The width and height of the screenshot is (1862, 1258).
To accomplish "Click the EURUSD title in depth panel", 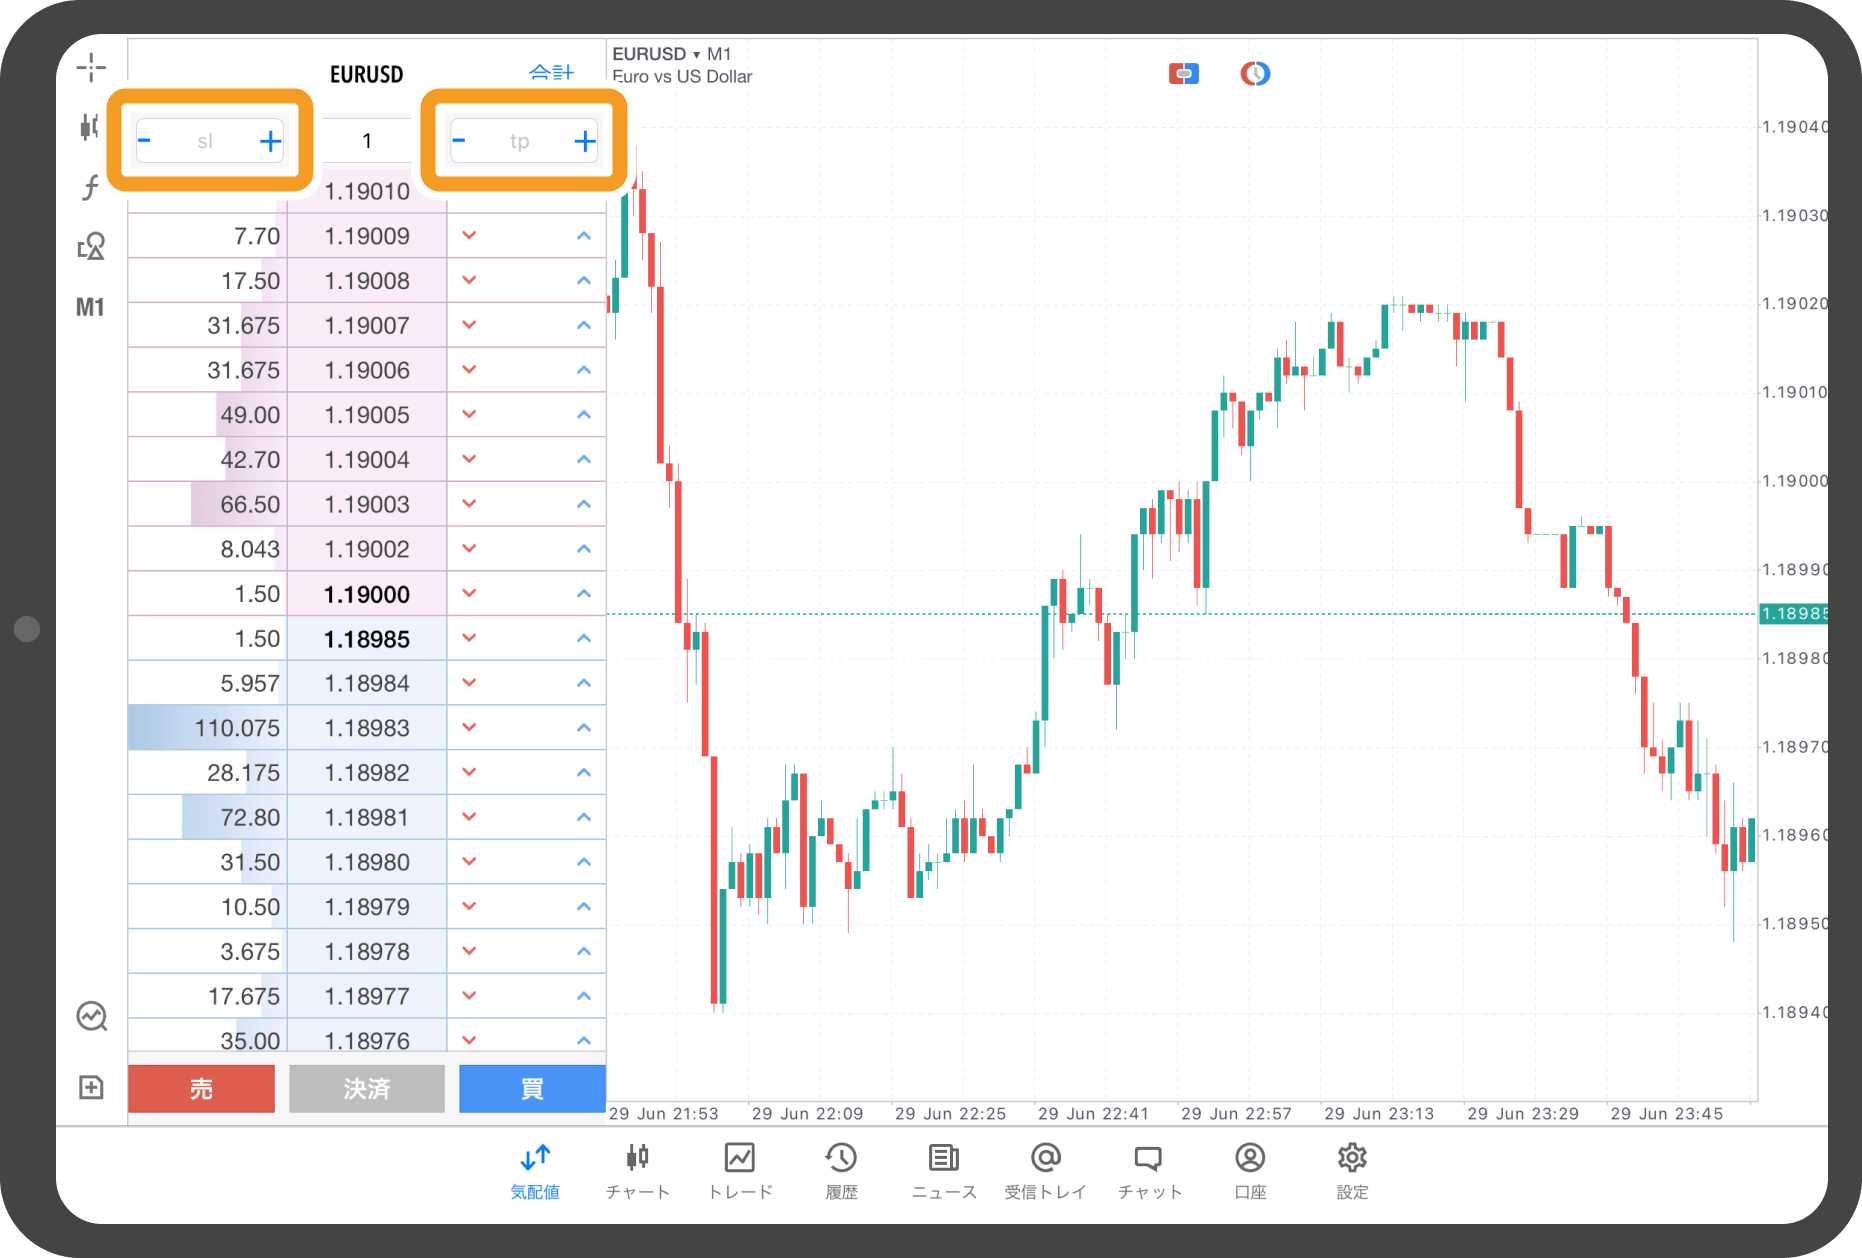I will (x=367, y=74).
